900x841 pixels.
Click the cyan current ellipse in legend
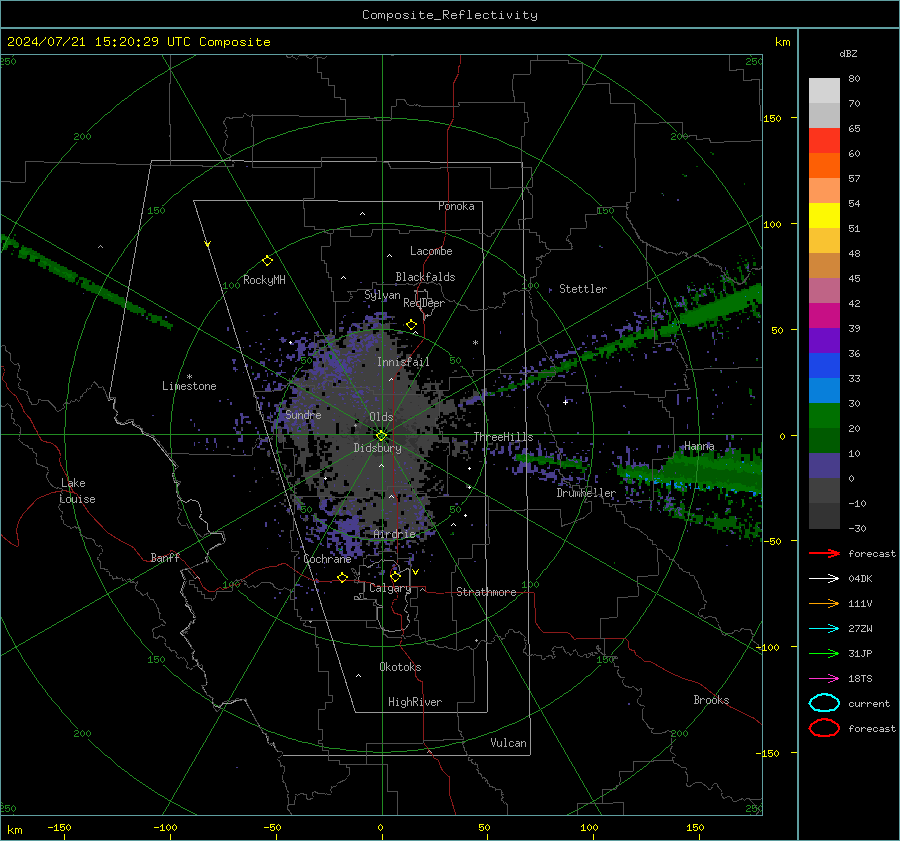click(x=824, y=703)
